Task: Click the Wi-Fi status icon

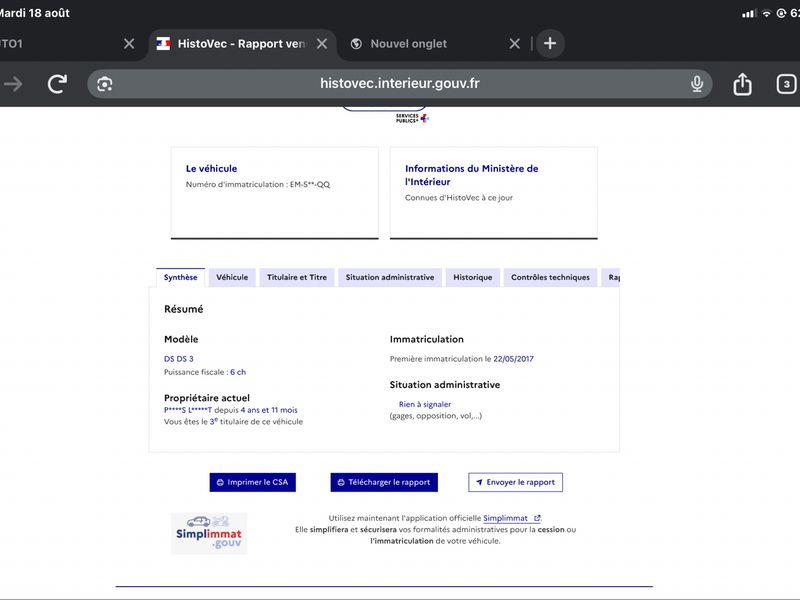Action: 766,14
